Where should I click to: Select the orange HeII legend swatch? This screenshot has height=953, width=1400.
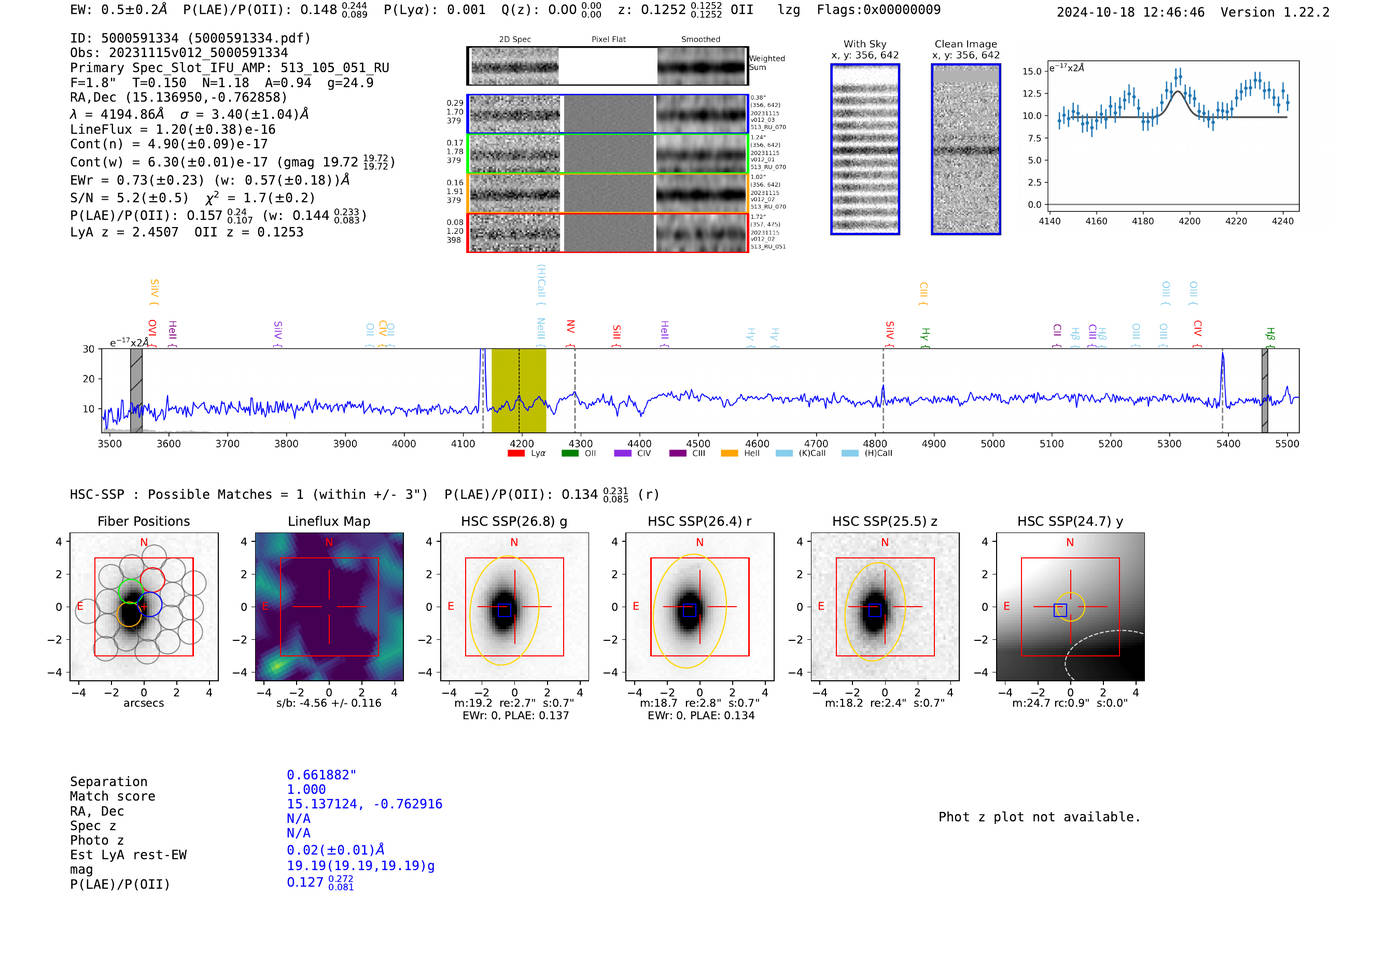[730, 453]
